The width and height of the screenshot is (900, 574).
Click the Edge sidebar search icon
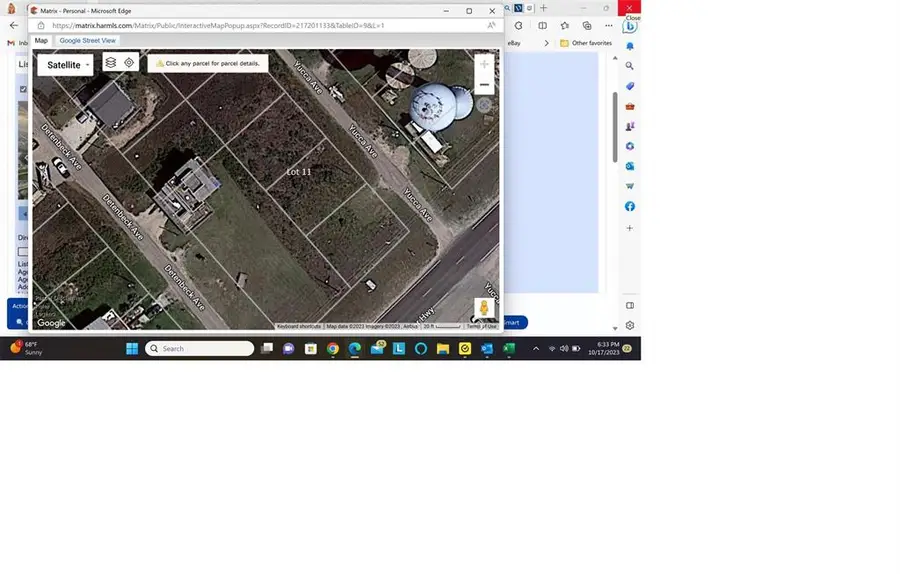click(630, 66)
